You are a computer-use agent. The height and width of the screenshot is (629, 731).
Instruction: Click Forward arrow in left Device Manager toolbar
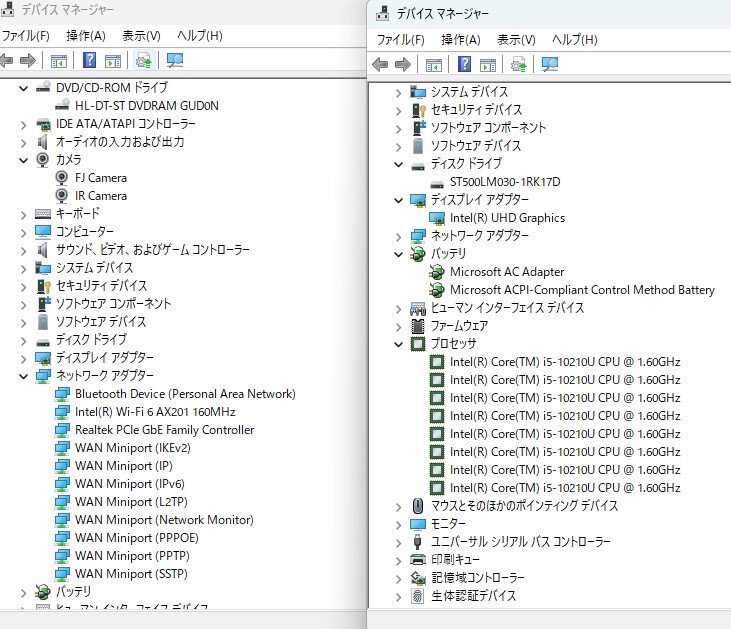tap(28, 61)
